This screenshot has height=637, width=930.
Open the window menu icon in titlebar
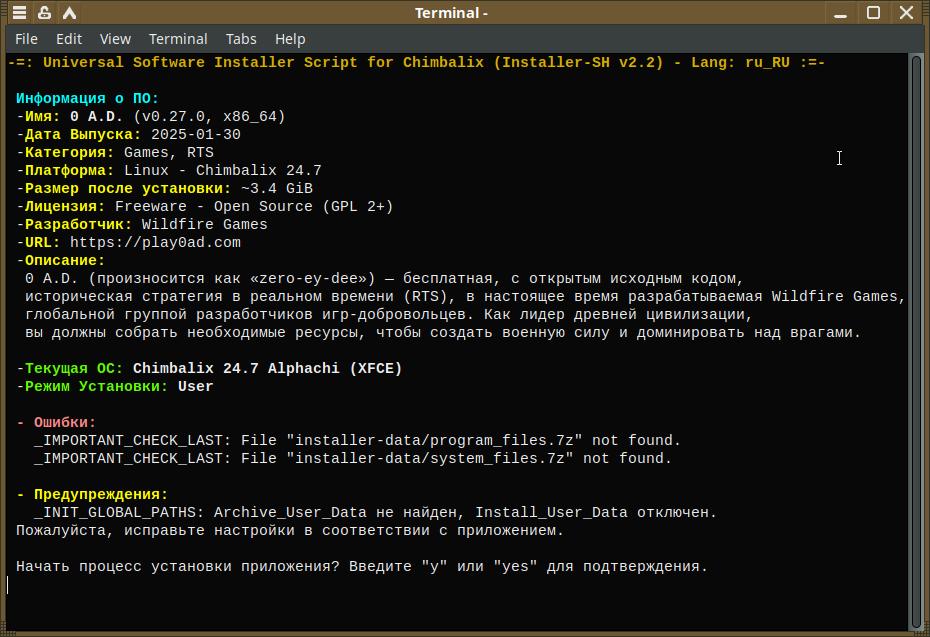pyautogui.click(x=18, y=13)
